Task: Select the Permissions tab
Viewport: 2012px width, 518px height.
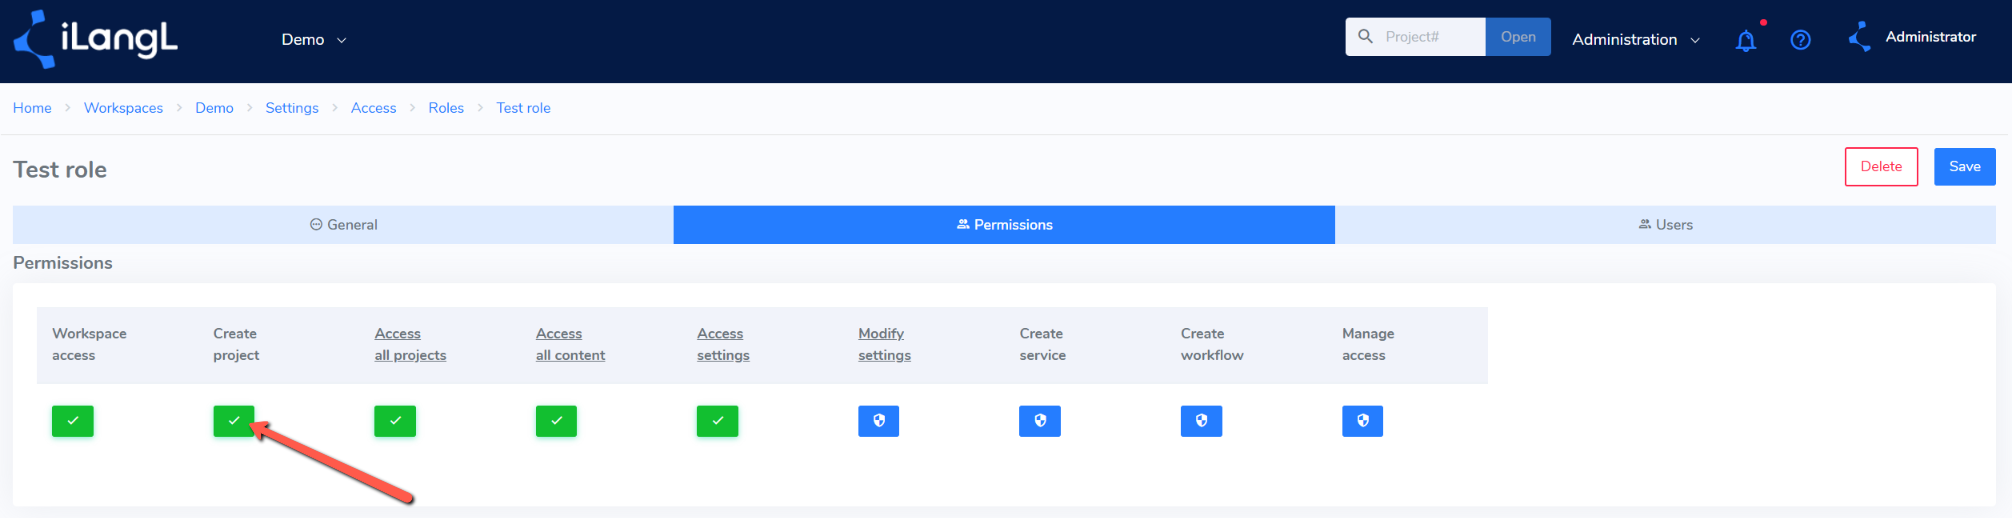Action: tap(1004, 225)
